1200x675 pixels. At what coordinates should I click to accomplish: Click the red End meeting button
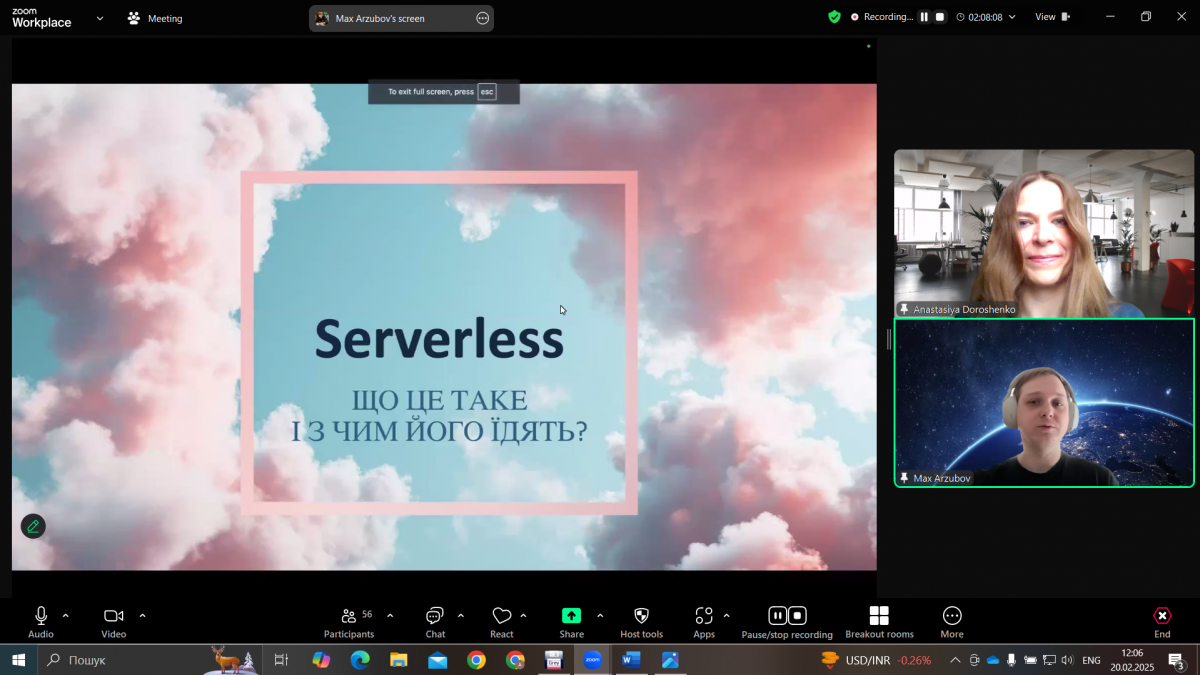pos(1162,616)
